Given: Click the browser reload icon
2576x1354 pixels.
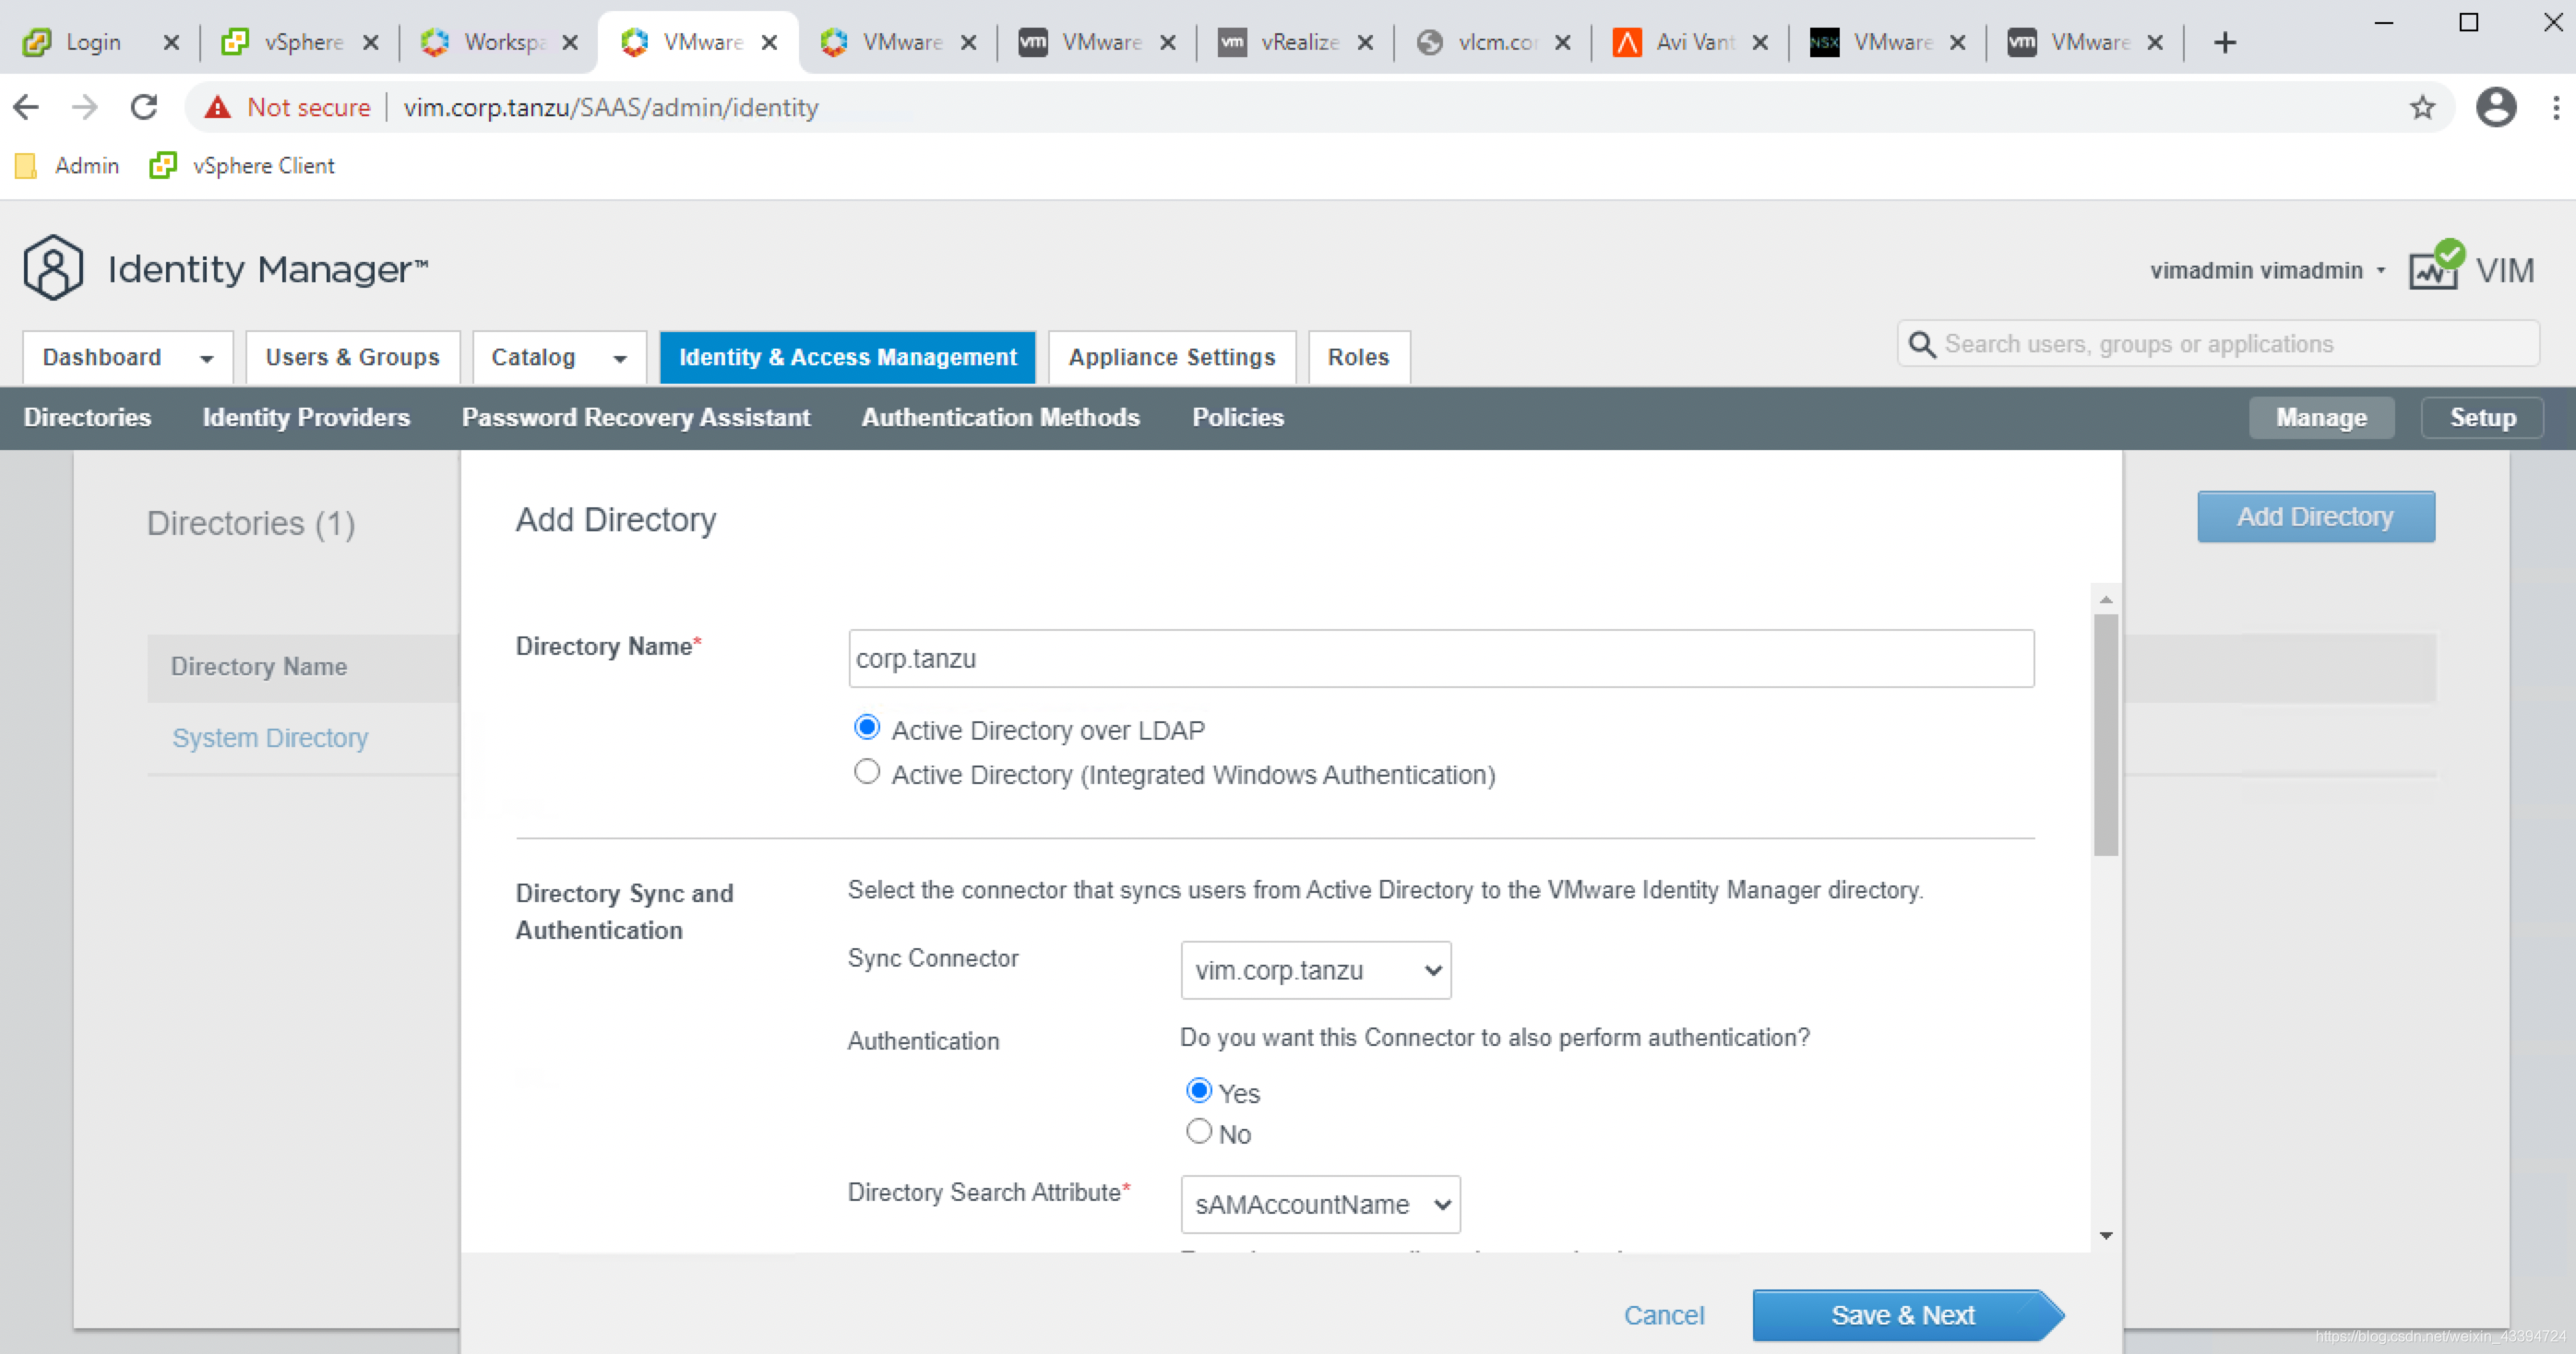Looking at the screenshot, I should pyautogui.click(x=144, y=107).
